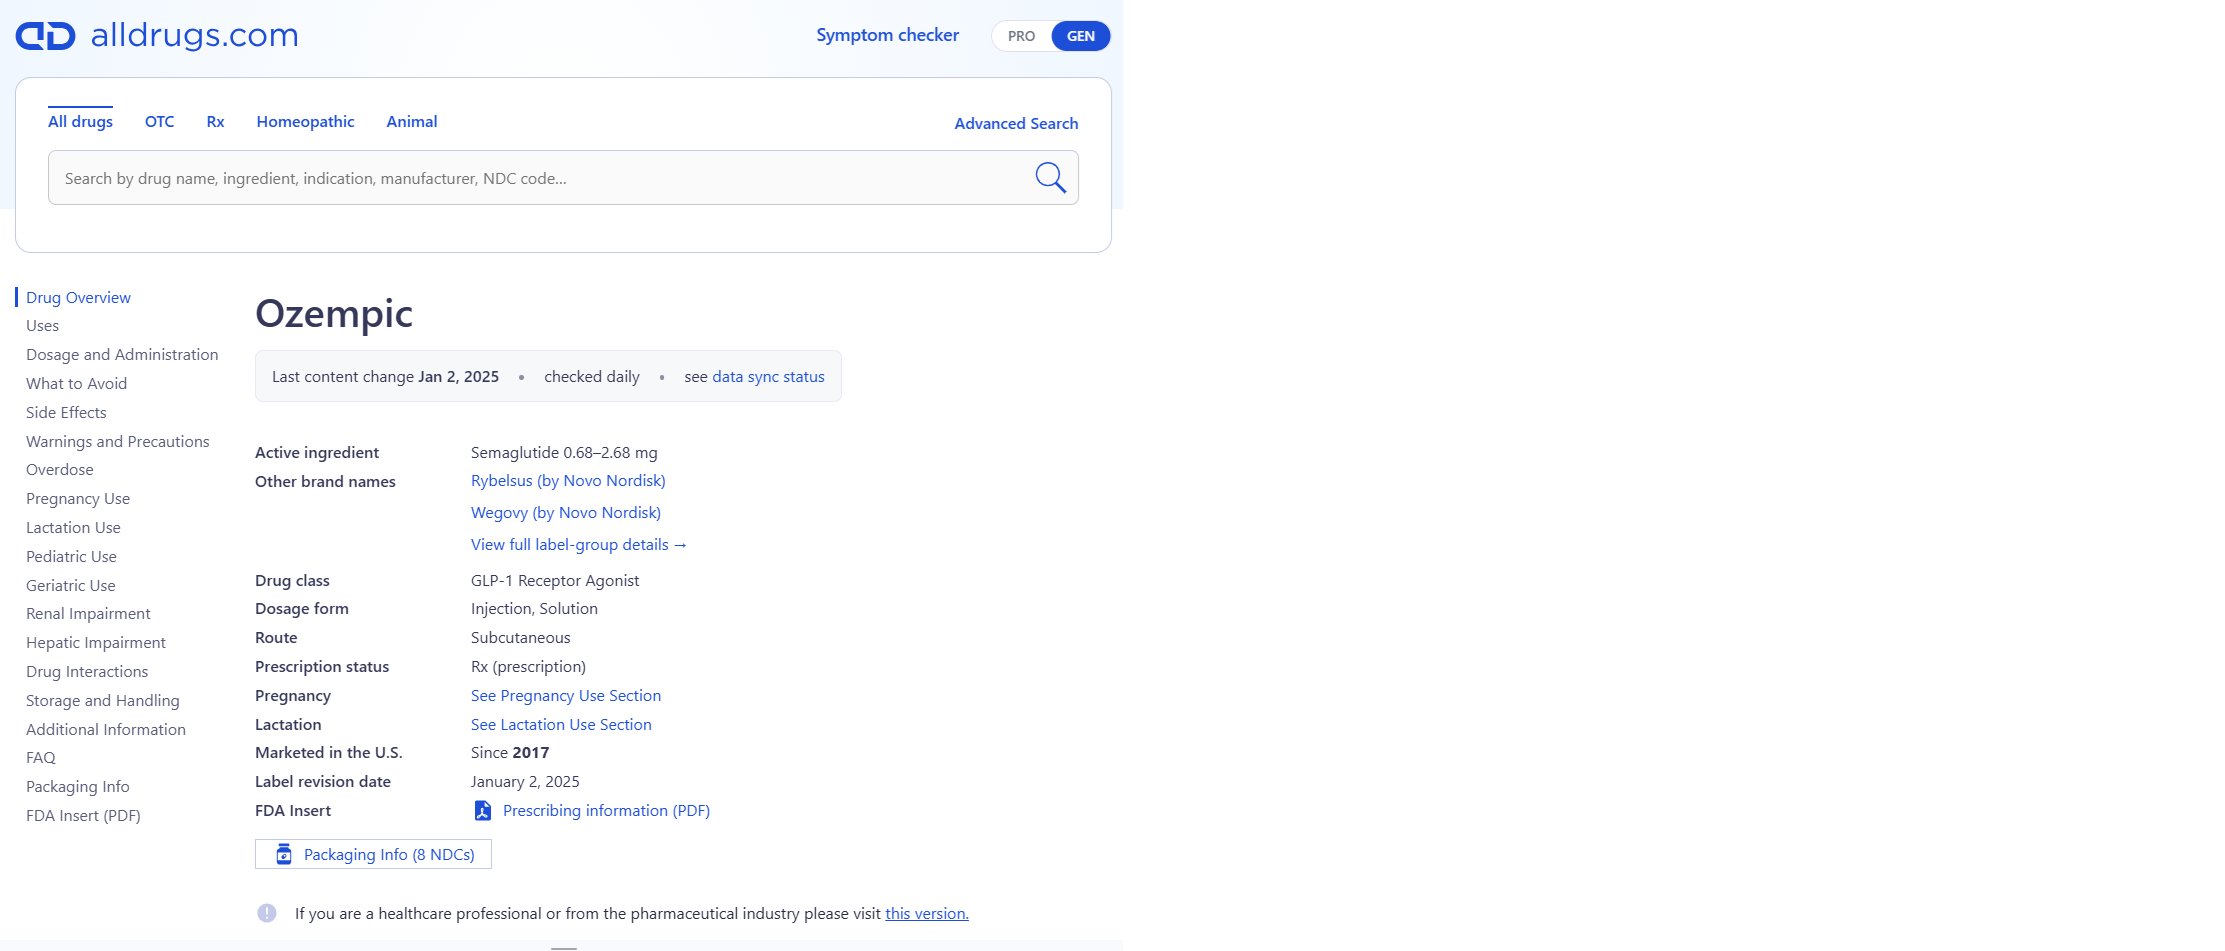Click Packaging Info (8 NDCs) button
This screenshot has width=2225, height=951.
(373, 854)
